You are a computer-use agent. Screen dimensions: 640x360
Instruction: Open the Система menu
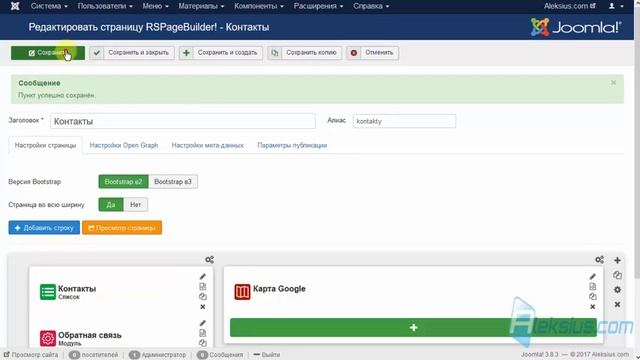(x=49, y=6)
